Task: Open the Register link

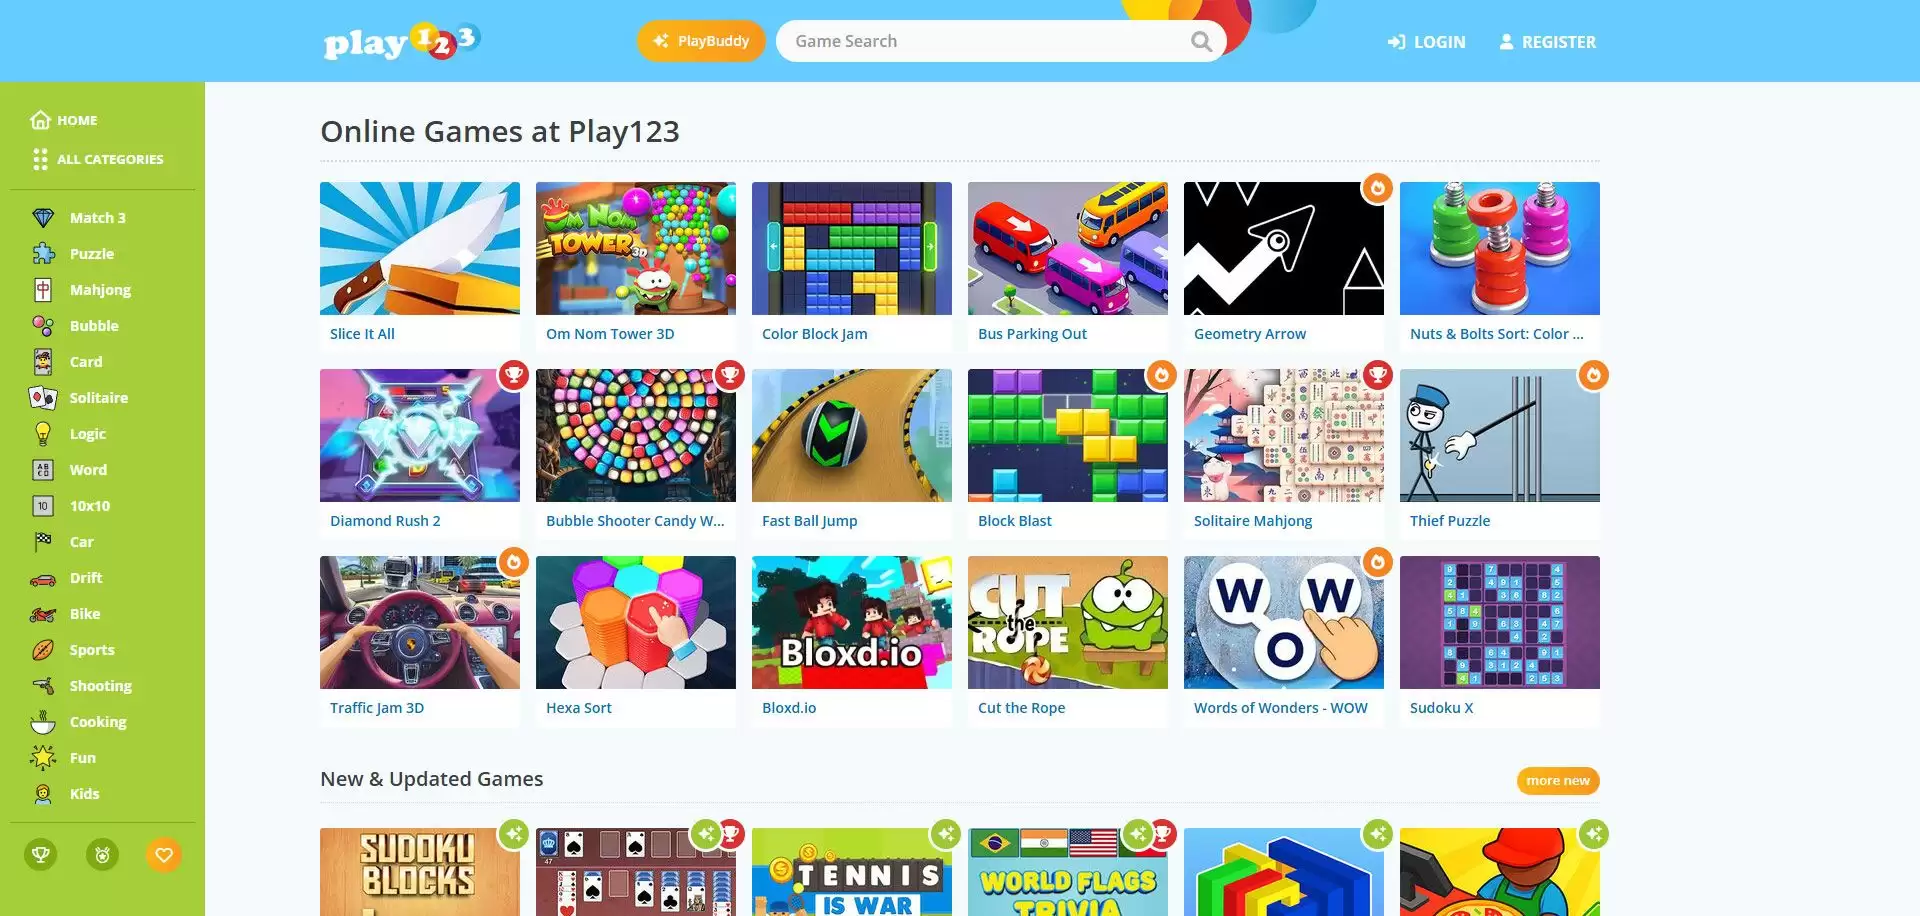Action: [x=1547, y=42]
